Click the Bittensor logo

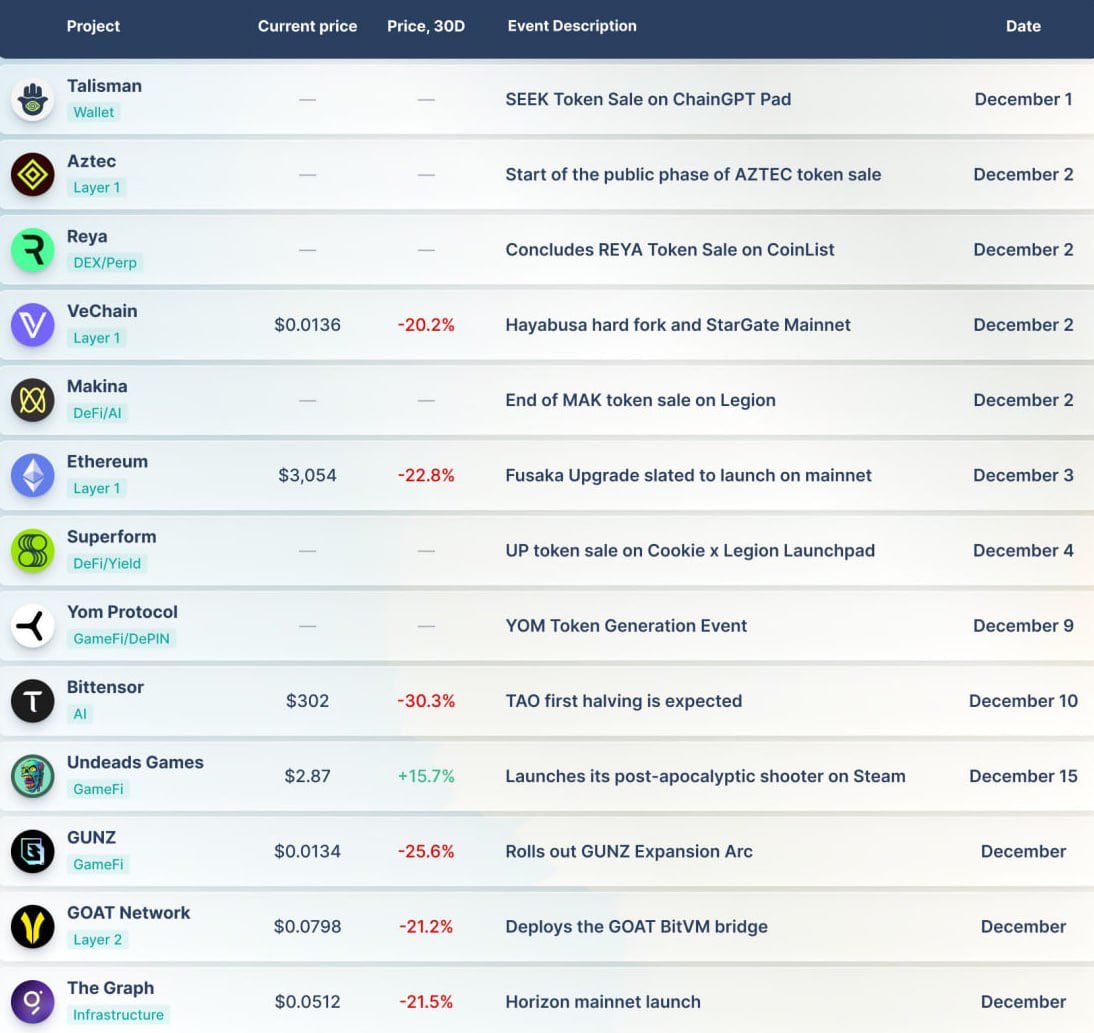pyautogui.click(x=32, y=700)
